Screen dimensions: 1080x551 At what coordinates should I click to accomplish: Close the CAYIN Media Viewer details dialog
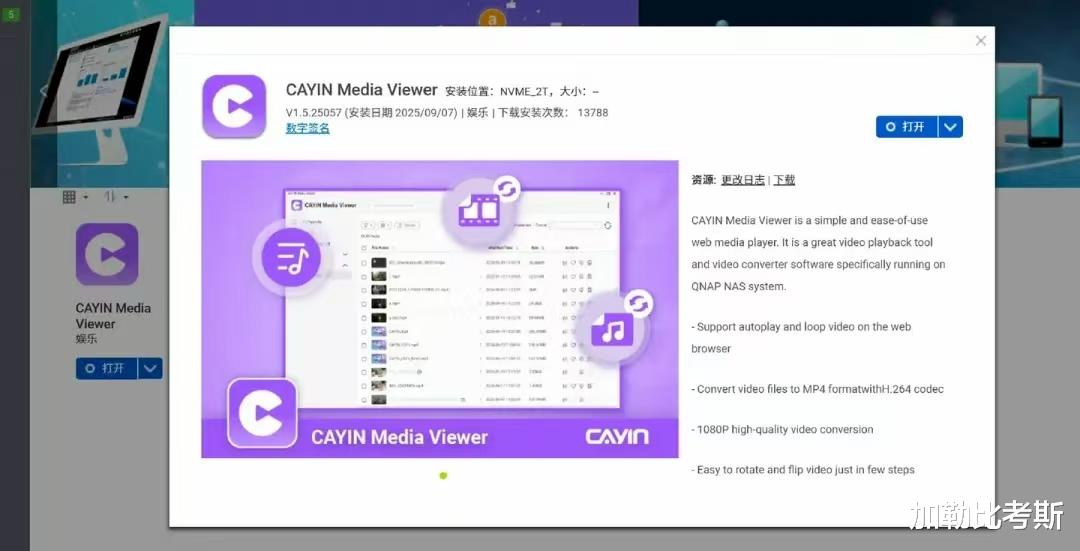tap(981, 41)
